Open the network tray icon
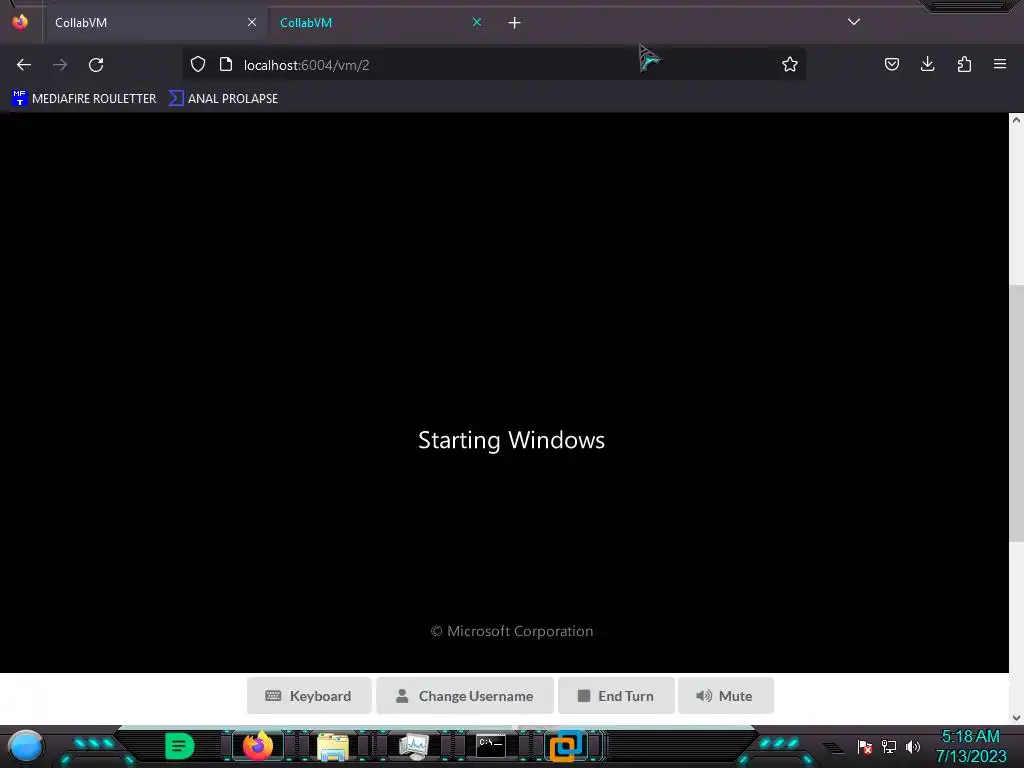Screen dimensions: 1024x768 [x=889, y=746]
